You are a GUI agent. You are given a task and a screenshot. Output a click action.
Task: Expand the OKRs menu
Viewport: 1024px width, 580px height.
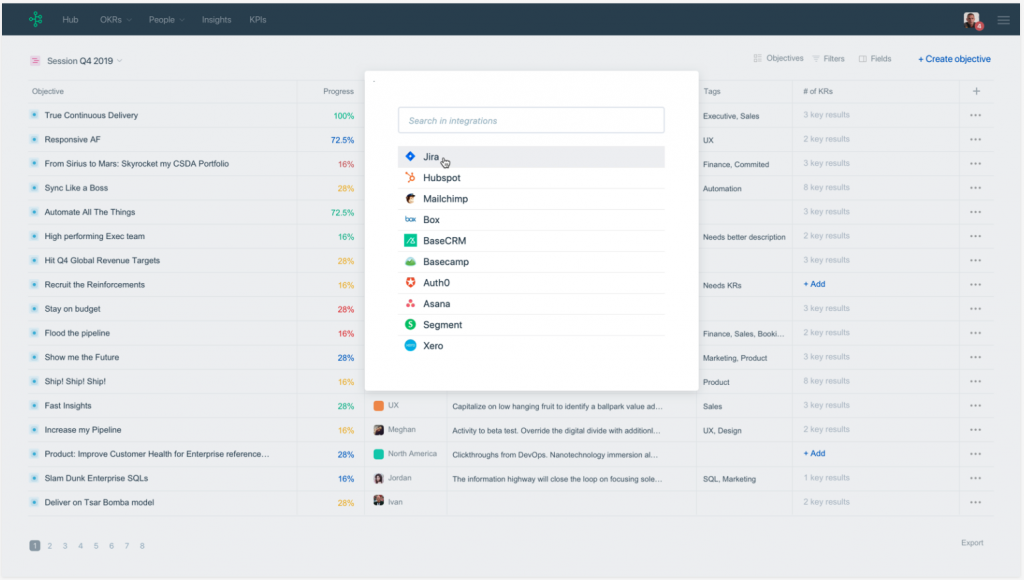[115, 20]
